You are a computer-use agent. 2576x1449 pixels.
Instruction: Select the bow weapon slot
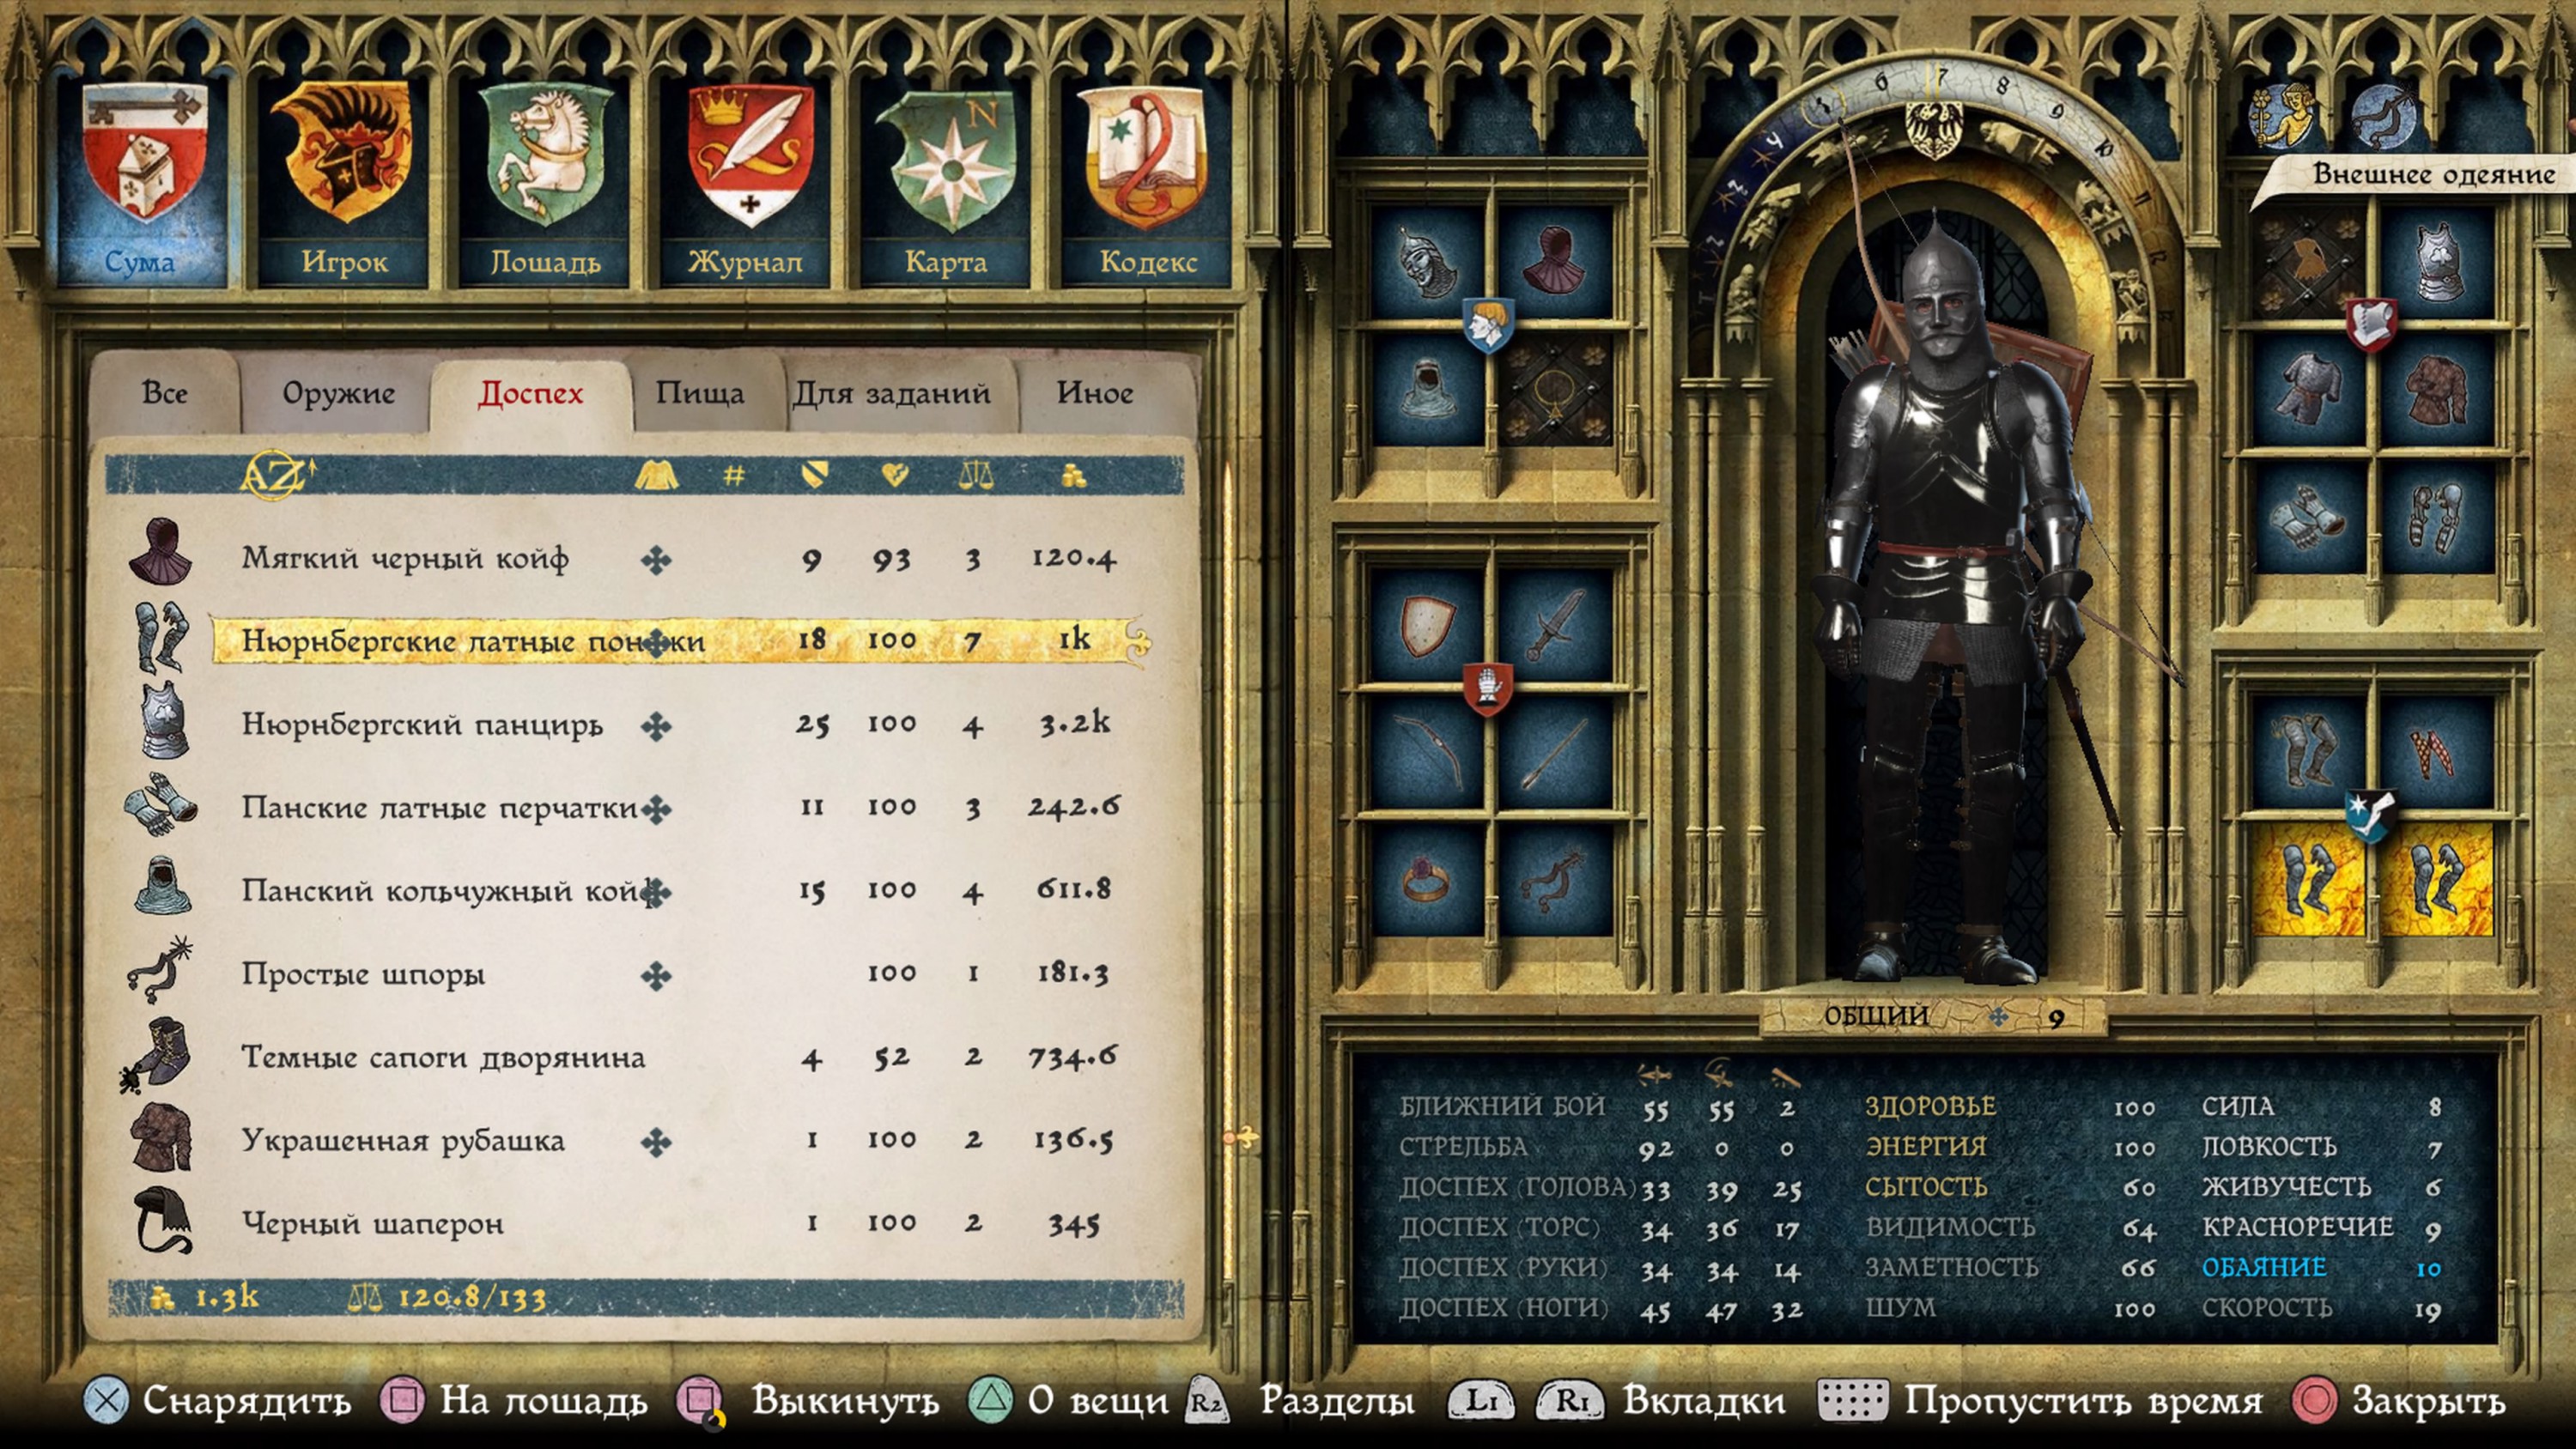(1426, 752)
